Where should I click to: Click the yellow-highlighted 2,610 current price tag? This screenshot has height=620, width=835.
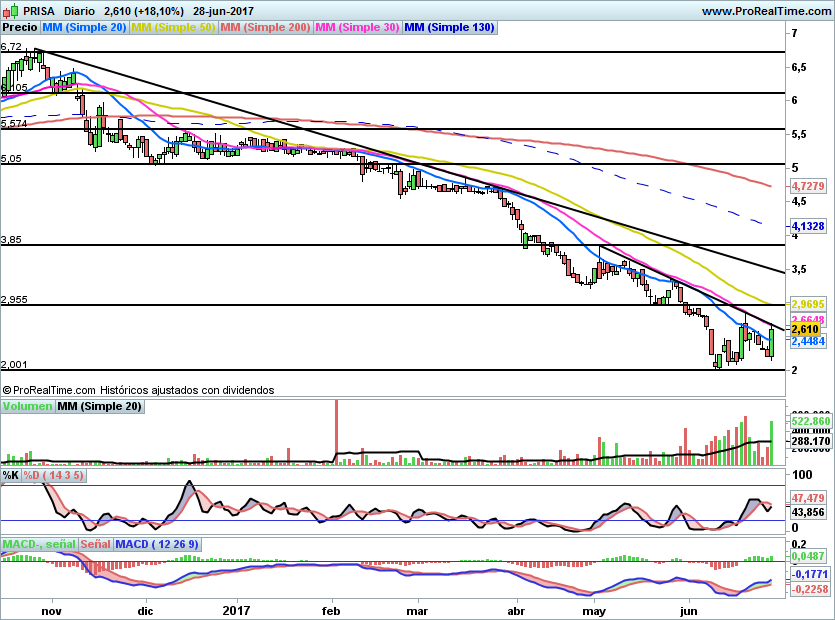[x=806, y=329]
